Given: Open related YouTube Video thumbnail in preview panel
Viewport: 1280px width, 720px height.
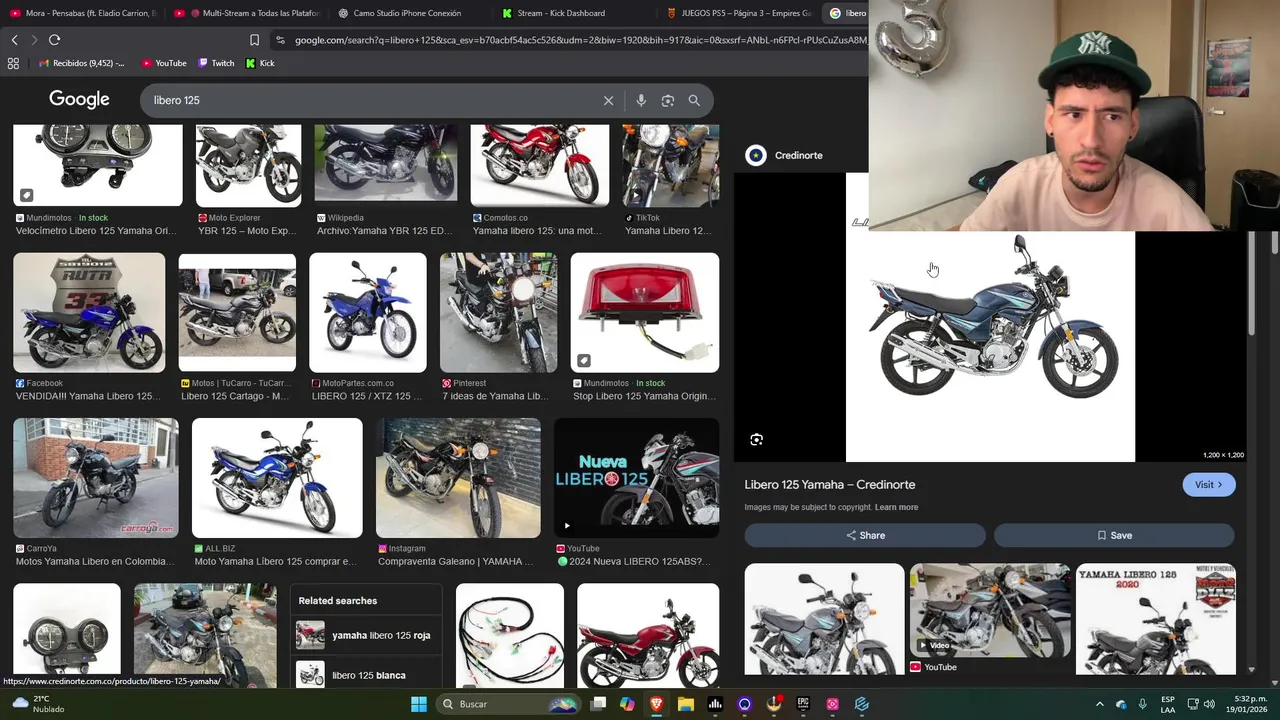Looking at the screenshot, I should pyautogui.click(x=990, y=610).
